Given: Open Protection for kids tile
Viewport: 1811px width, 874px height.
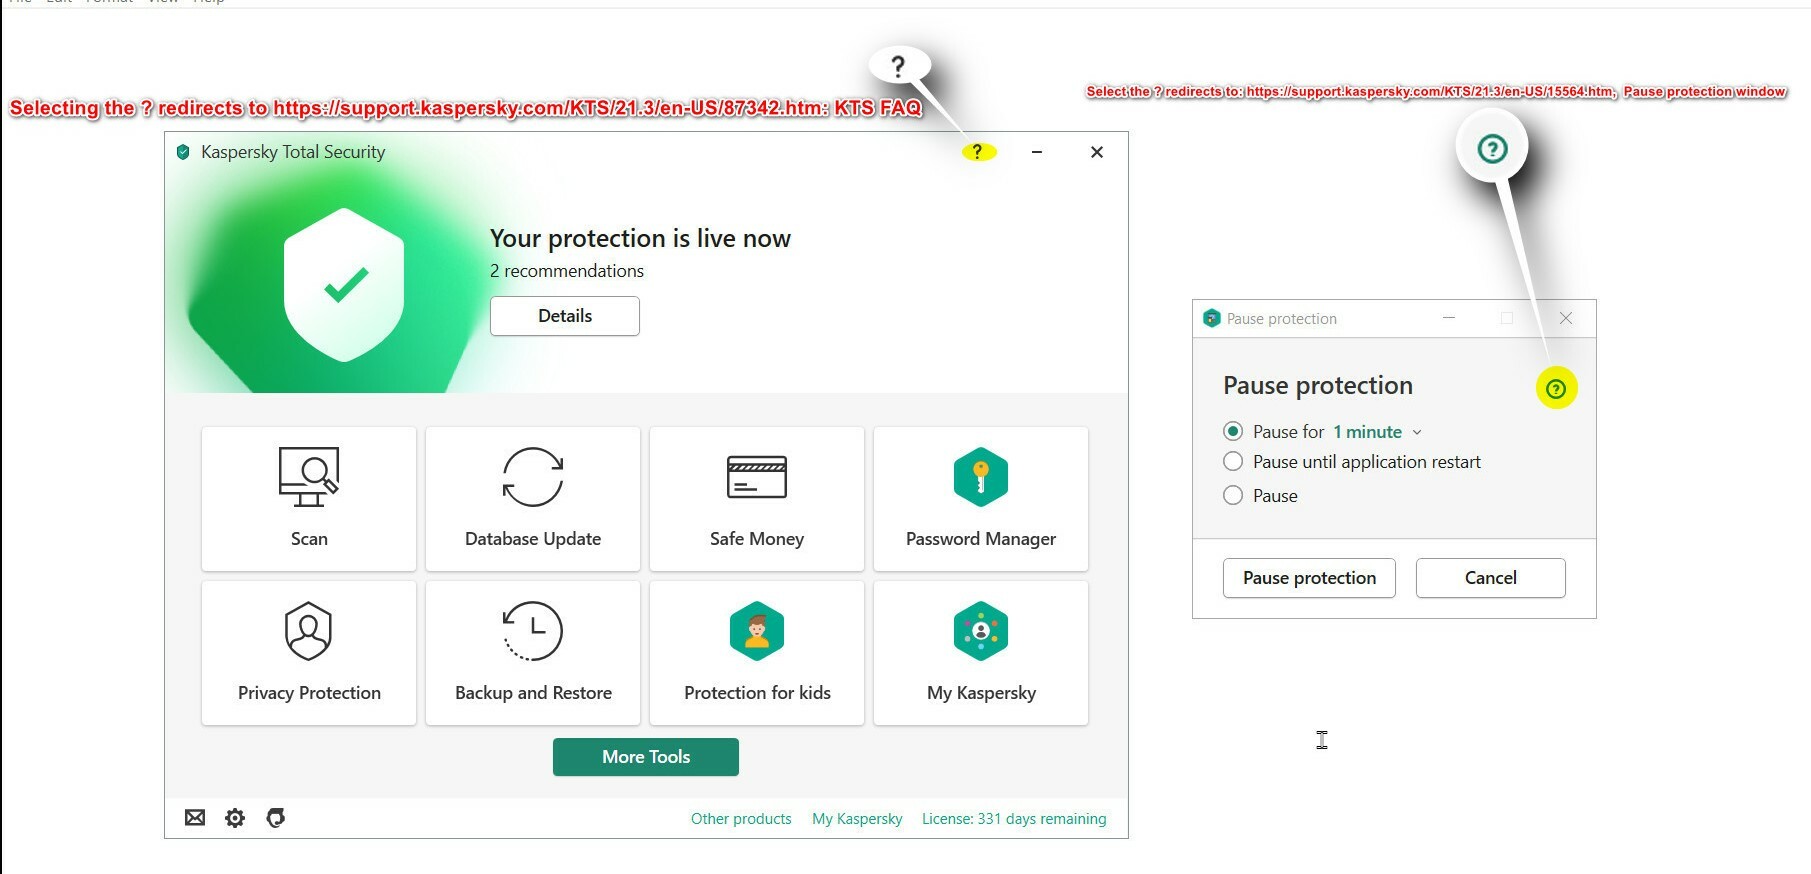Looking at the screenshot, I should click(x=757, y=653).
